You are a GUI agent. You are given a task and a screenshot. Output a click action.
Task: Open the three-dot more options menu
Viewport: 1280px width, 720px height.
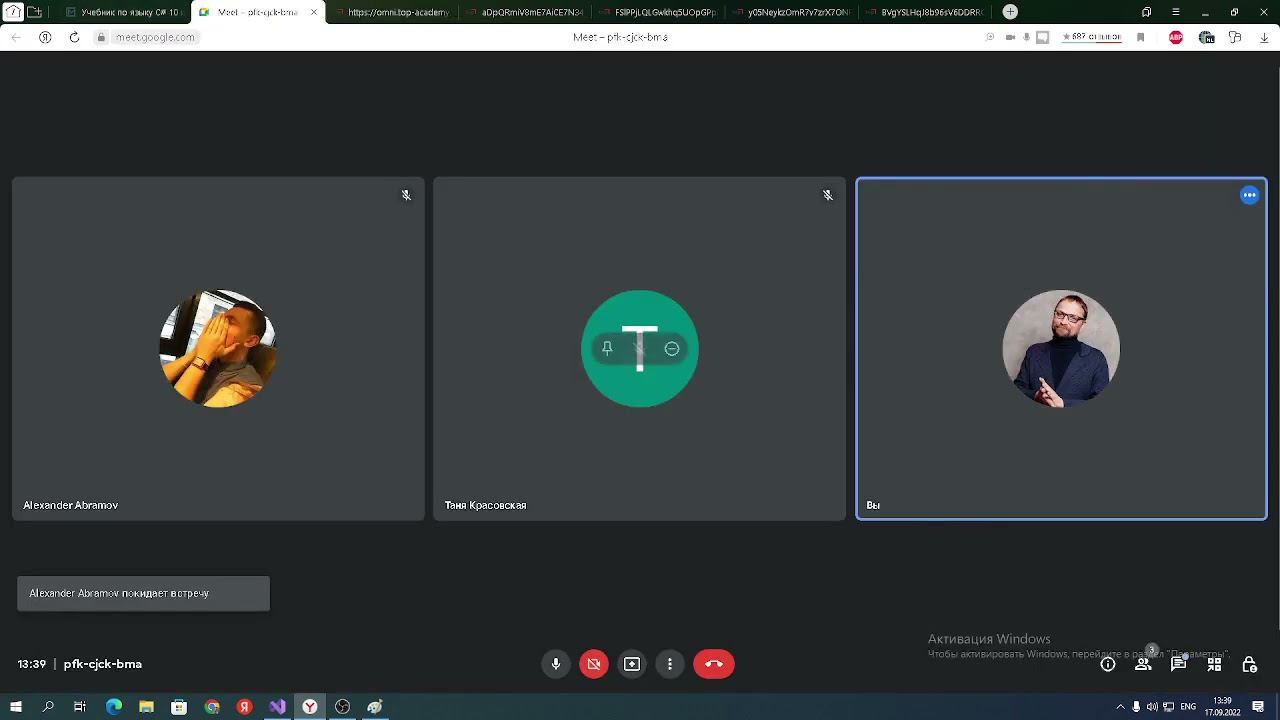click(670, 664)
